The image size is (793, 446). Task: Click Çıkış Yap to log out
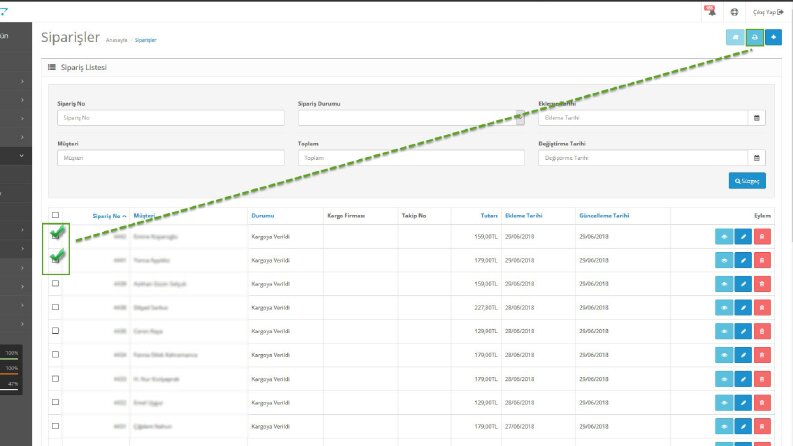[768, 12]
